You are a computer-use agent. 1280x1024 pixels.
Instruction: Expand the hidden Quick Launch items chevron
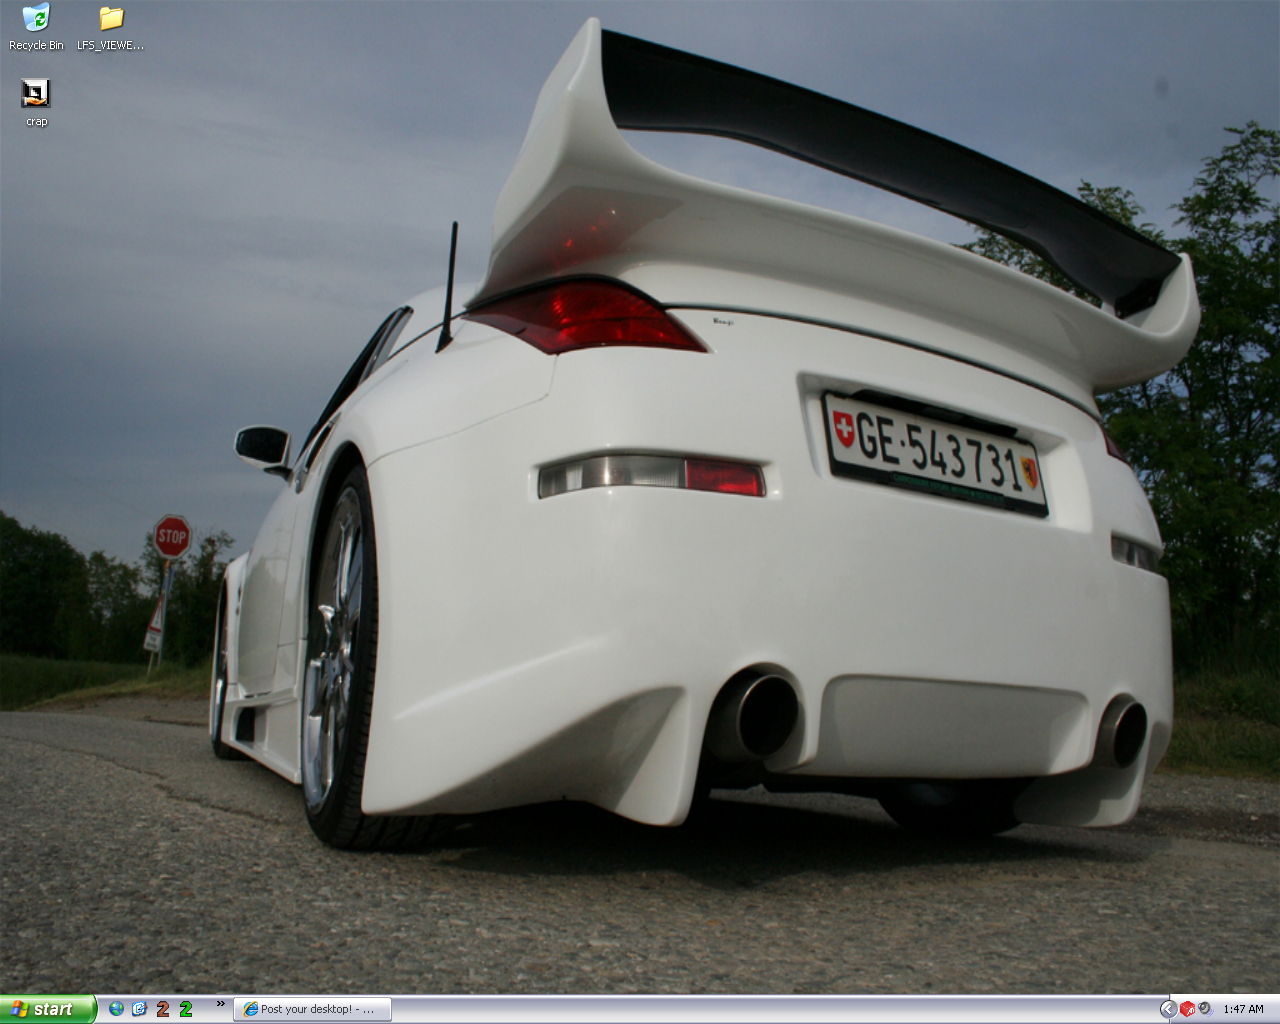pyautogui.click(x=220, y=1004)
